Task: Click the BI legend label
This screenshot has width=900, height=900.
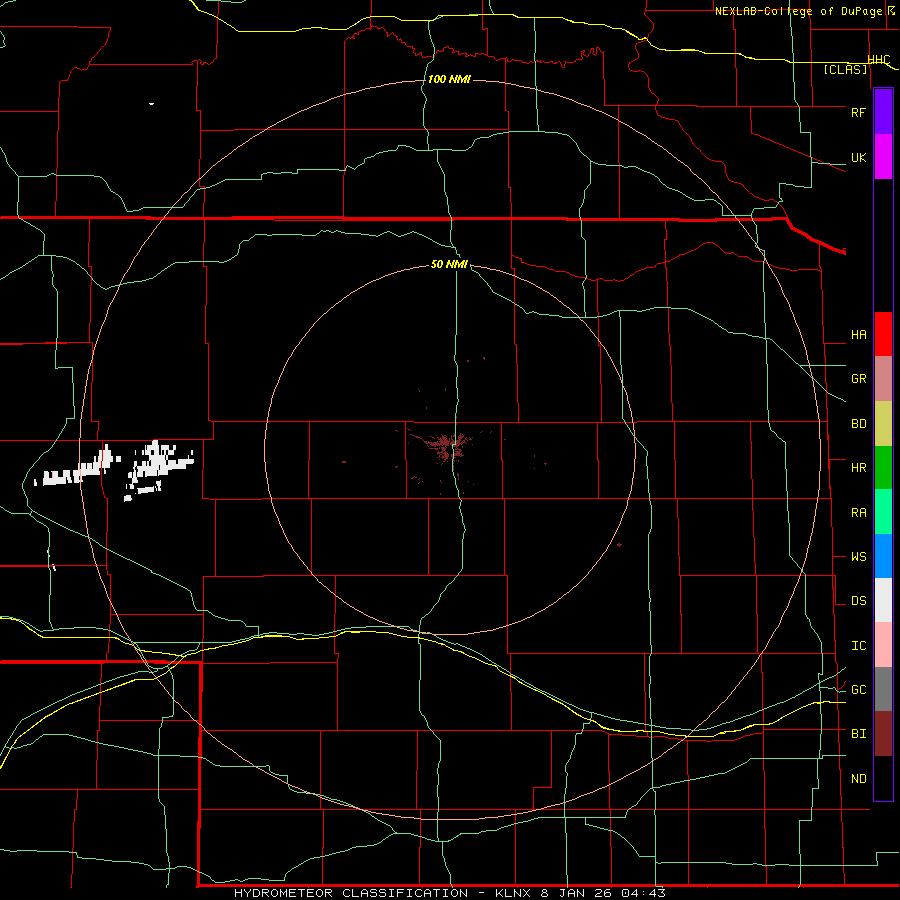Action: tap(858, 734)
